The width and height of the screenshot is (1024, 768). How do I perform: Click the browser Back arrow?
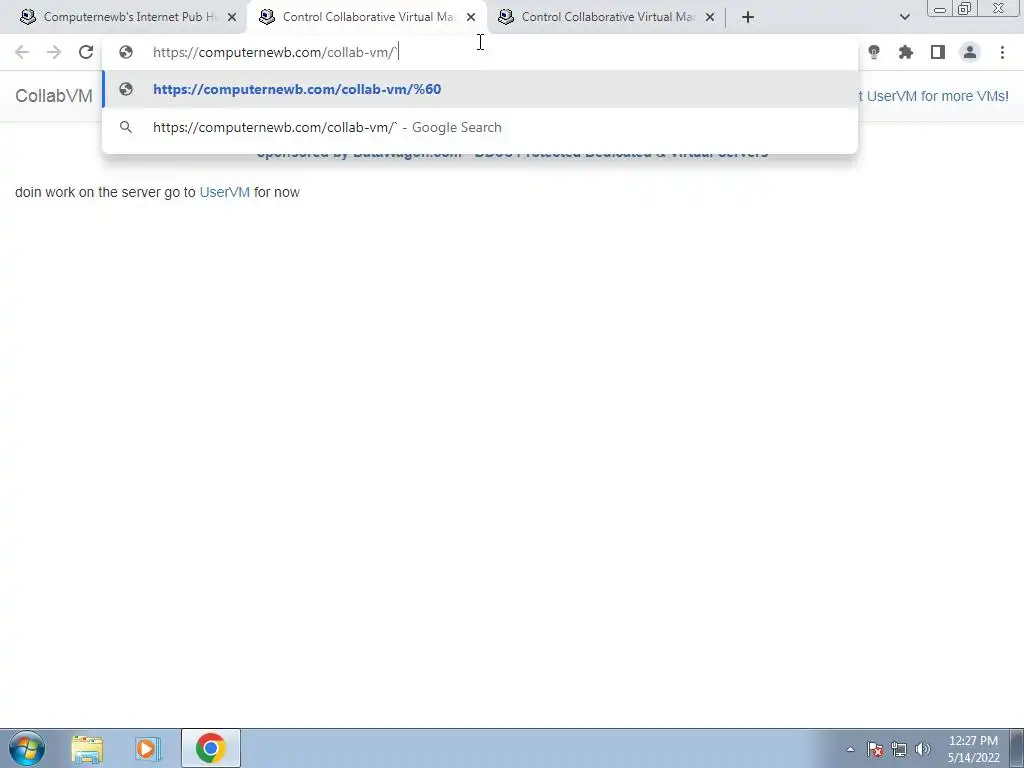(x=22, y=52)
